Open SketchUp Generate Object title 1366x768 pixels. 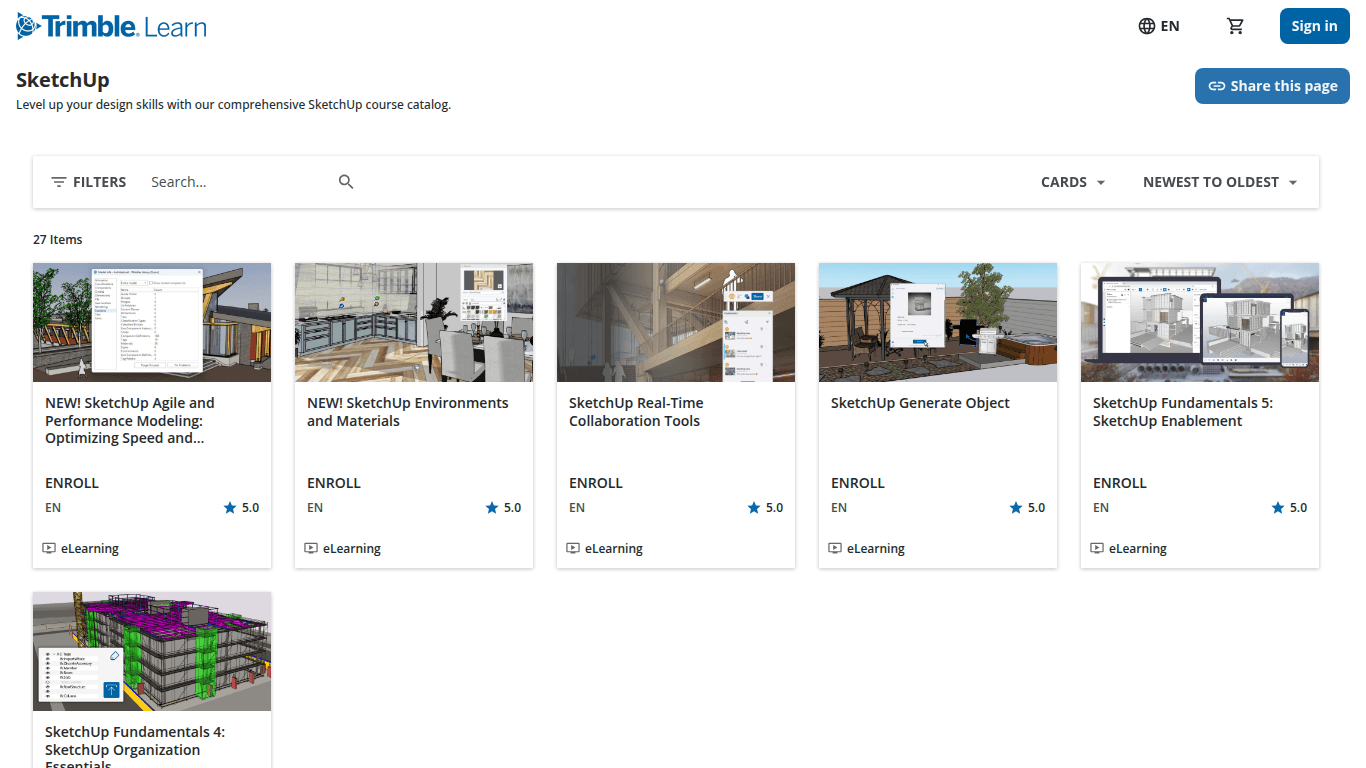pos(920,403)
